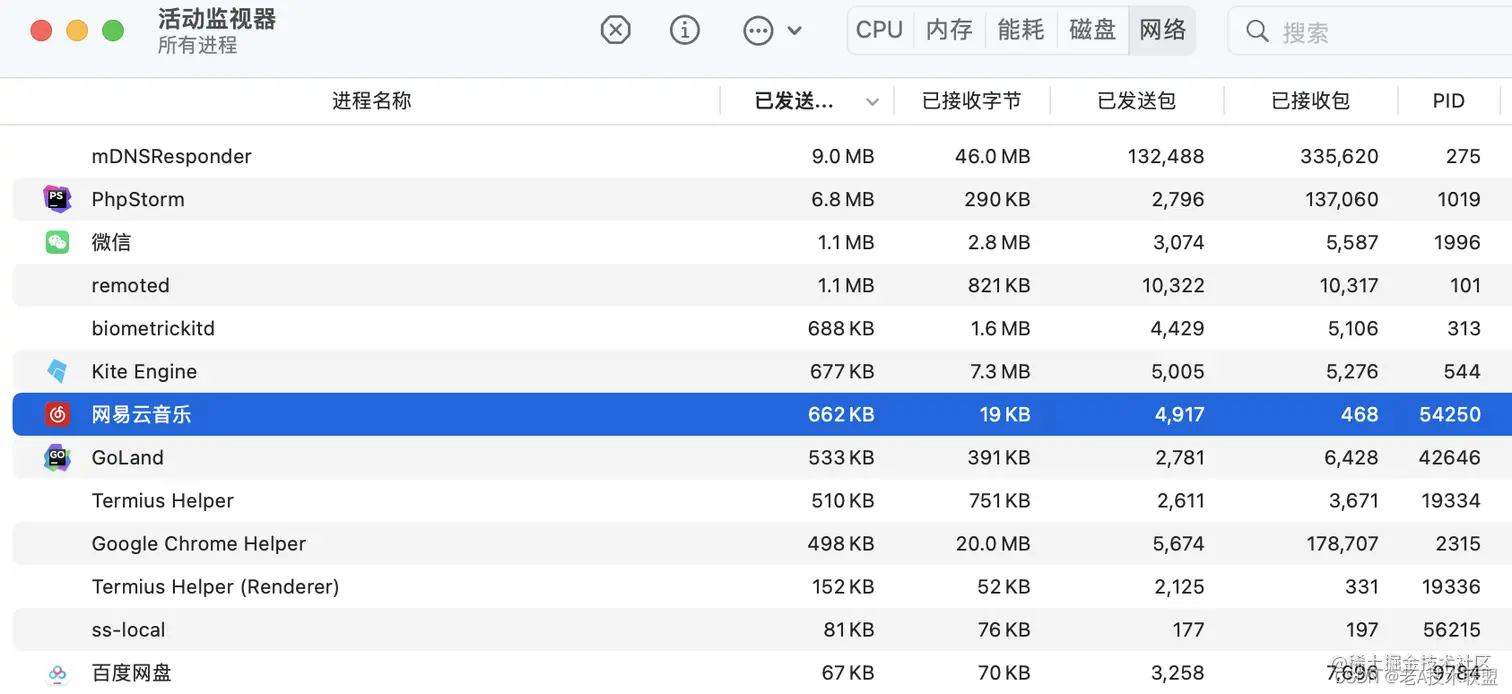
Task: Select the biometrickitd process row
Action: (x=762, y=328)
